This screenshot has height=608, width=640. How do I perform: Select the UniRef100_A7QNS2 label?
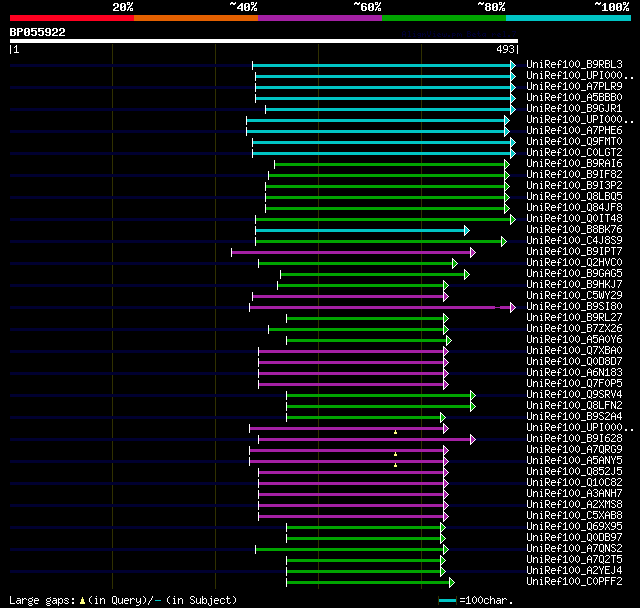574,549
